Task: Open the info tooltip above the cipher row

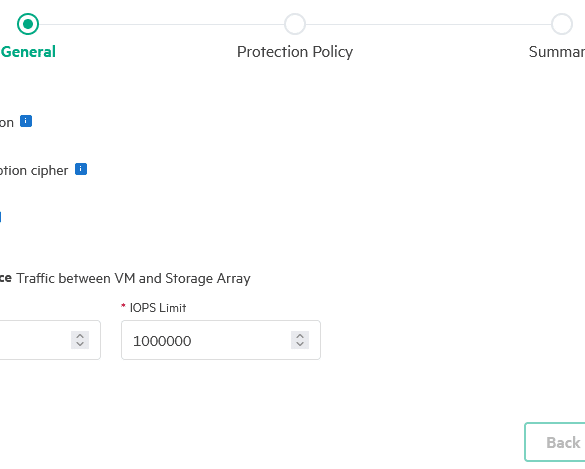Action: tap(26, 121)
